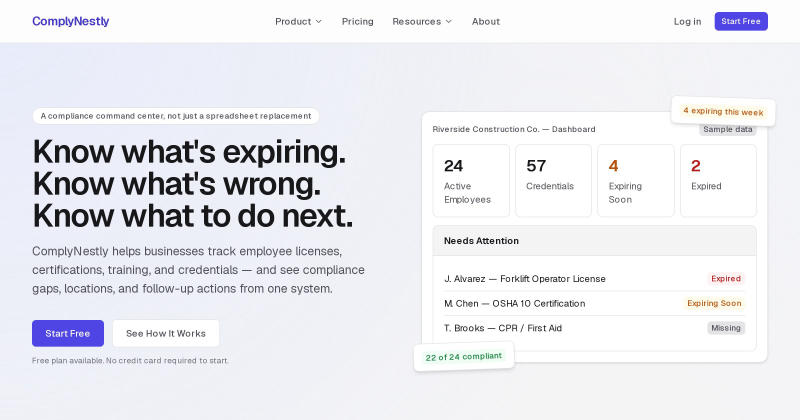
Task: Open the Pricing menu item
Action: pyautogui.click(x=358, y=21)
